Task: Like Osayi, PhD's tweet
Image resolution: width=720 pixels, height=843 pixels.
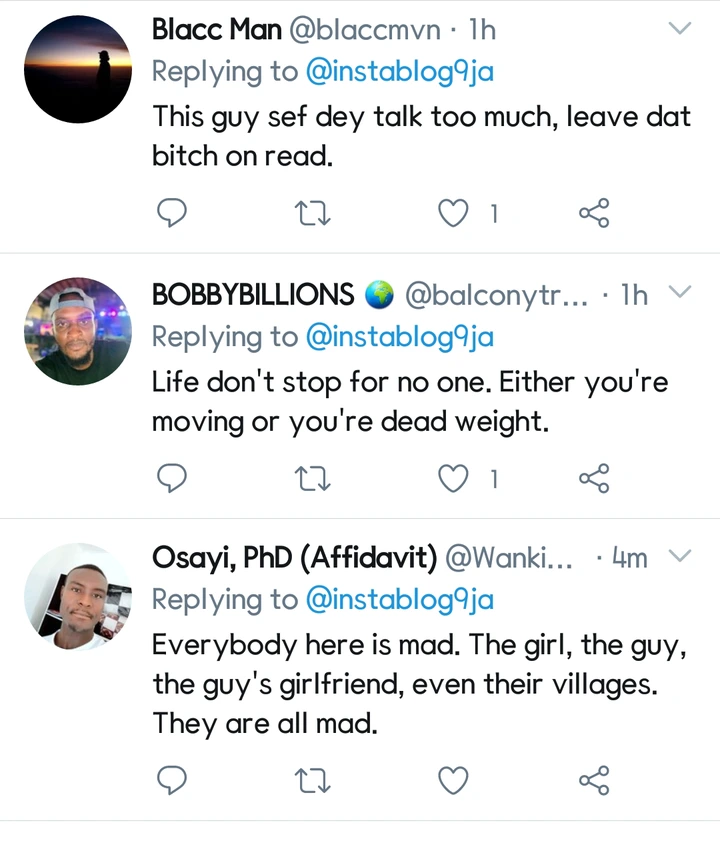Action: click(455, 779)
